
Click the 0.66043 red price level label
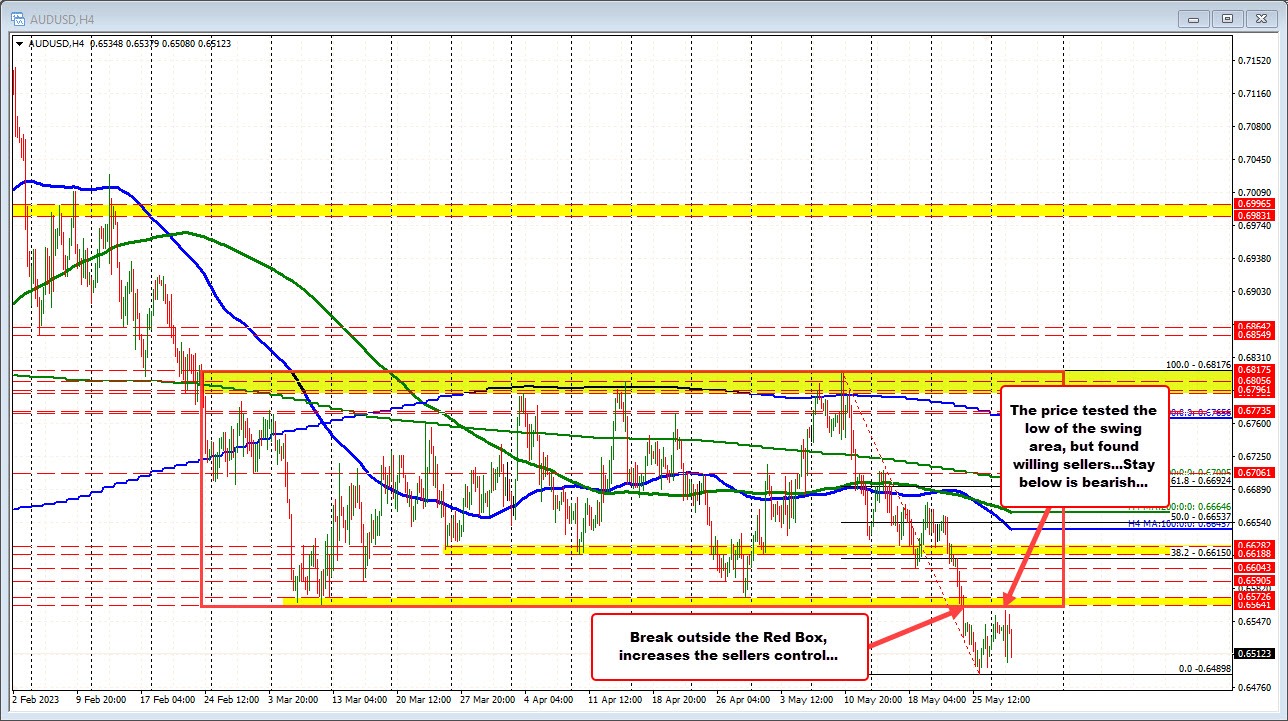point(1258,567)
